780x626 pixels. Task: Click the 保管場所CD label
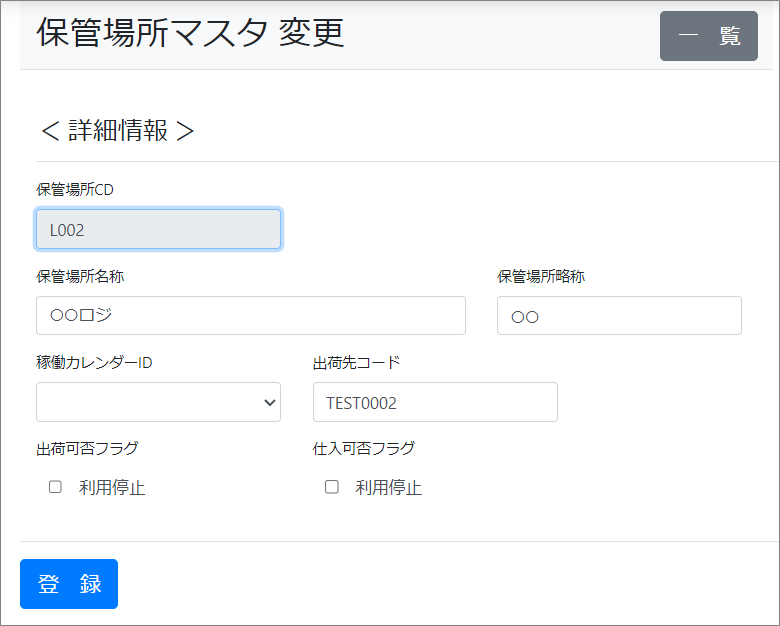click(81, 189)
